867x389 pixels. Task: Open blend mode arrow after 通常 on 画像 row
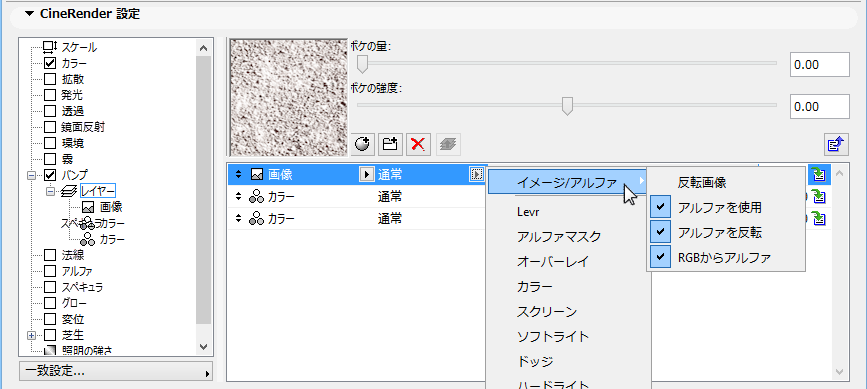click(476, 175)
